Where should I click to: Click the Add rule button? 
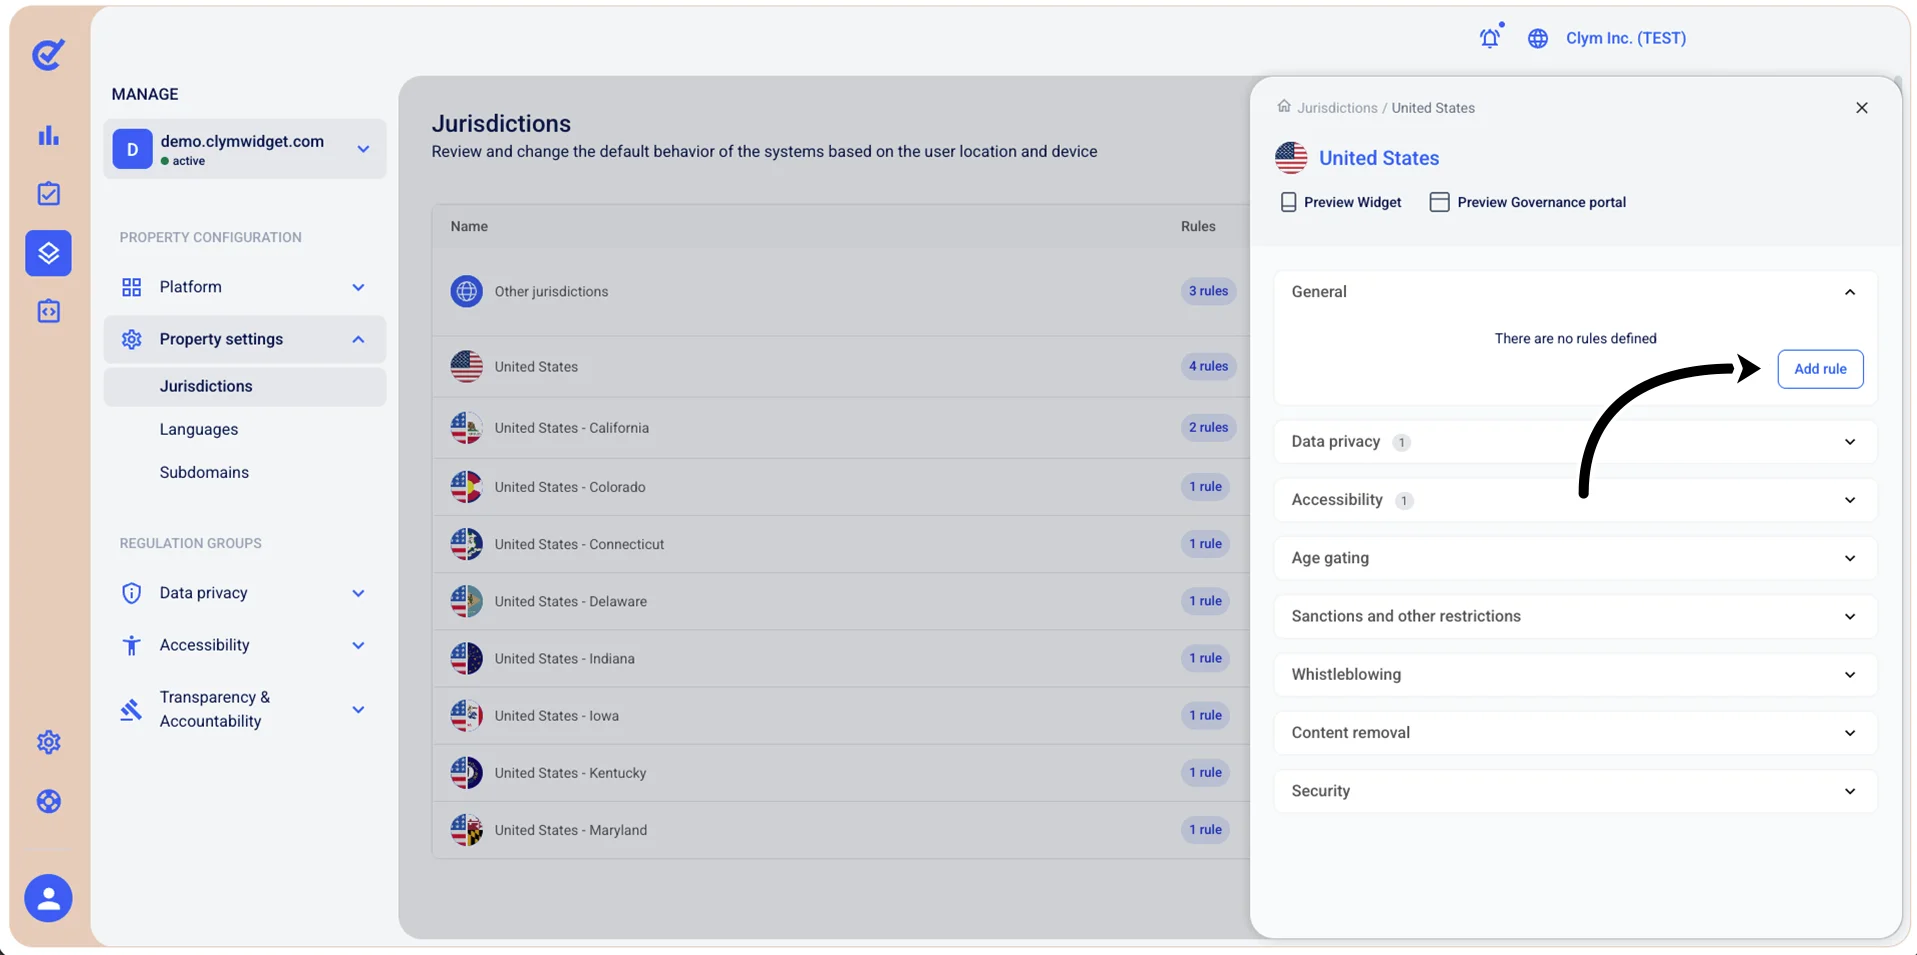pos(1820,369)
